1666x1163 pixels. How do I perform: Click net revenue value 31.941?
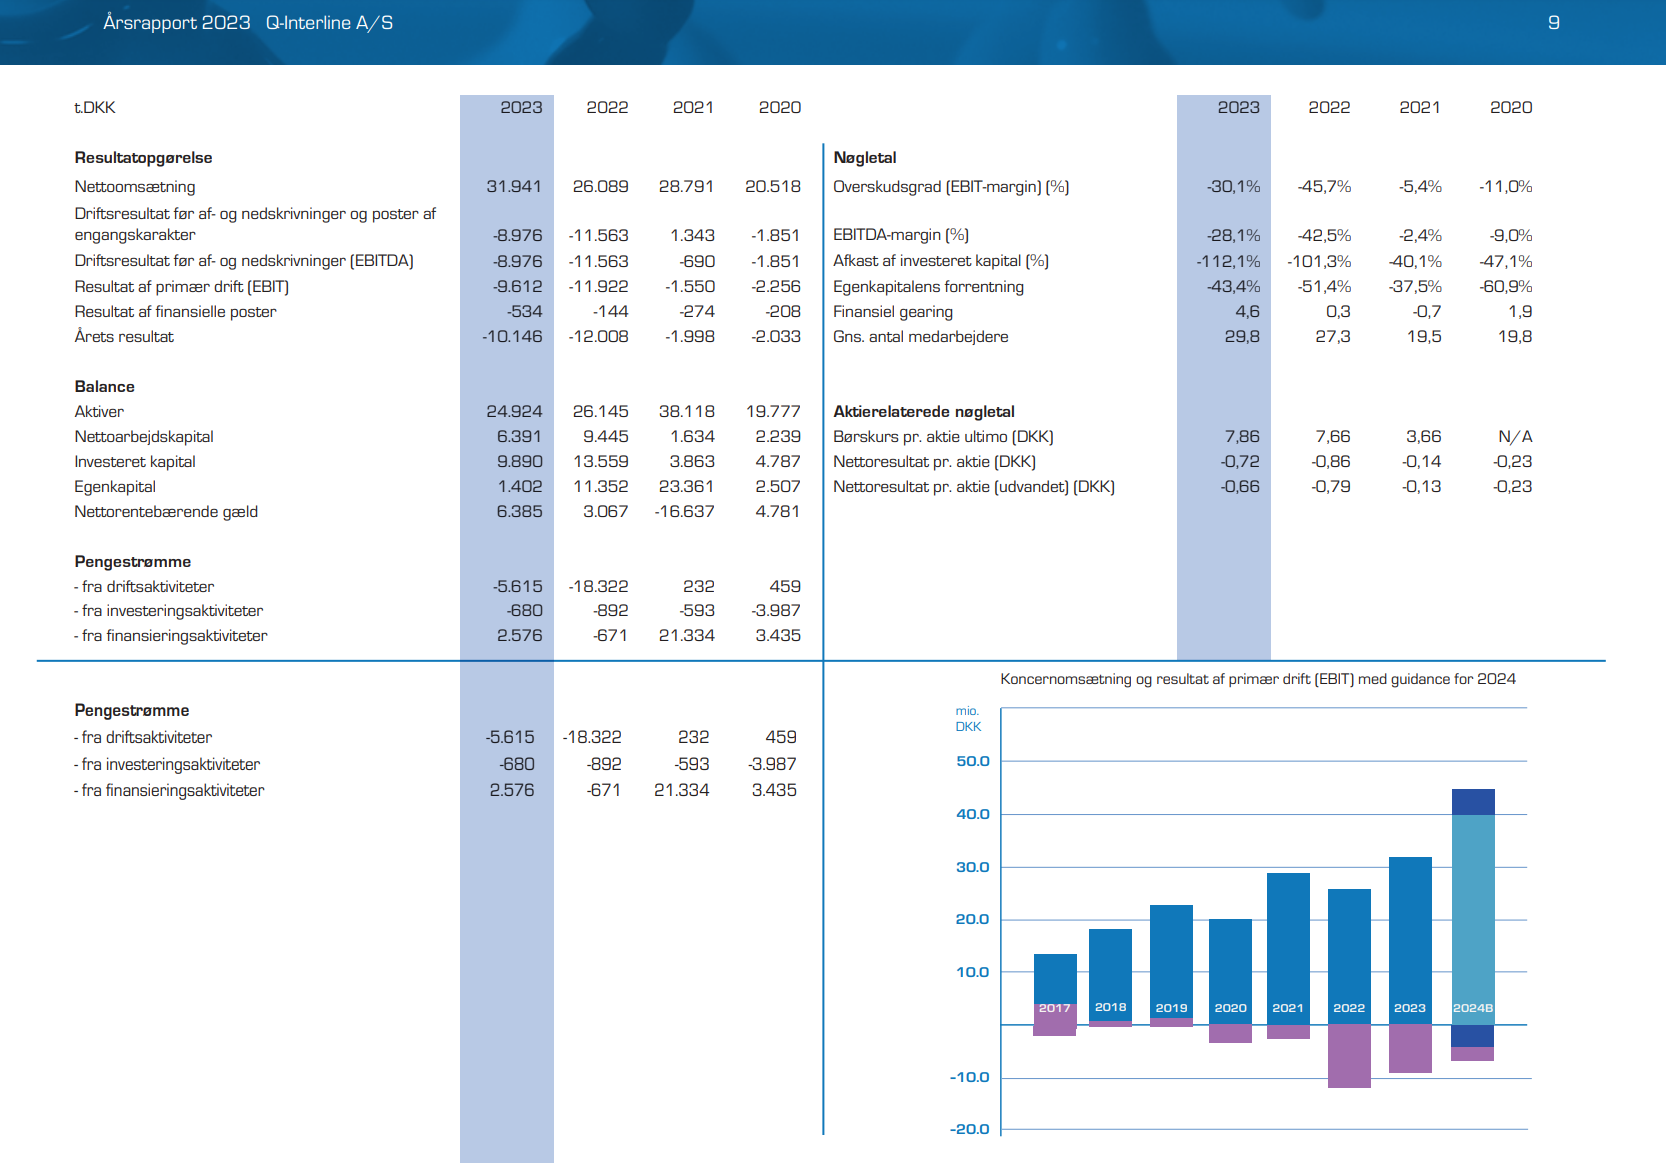click(514, 186)
